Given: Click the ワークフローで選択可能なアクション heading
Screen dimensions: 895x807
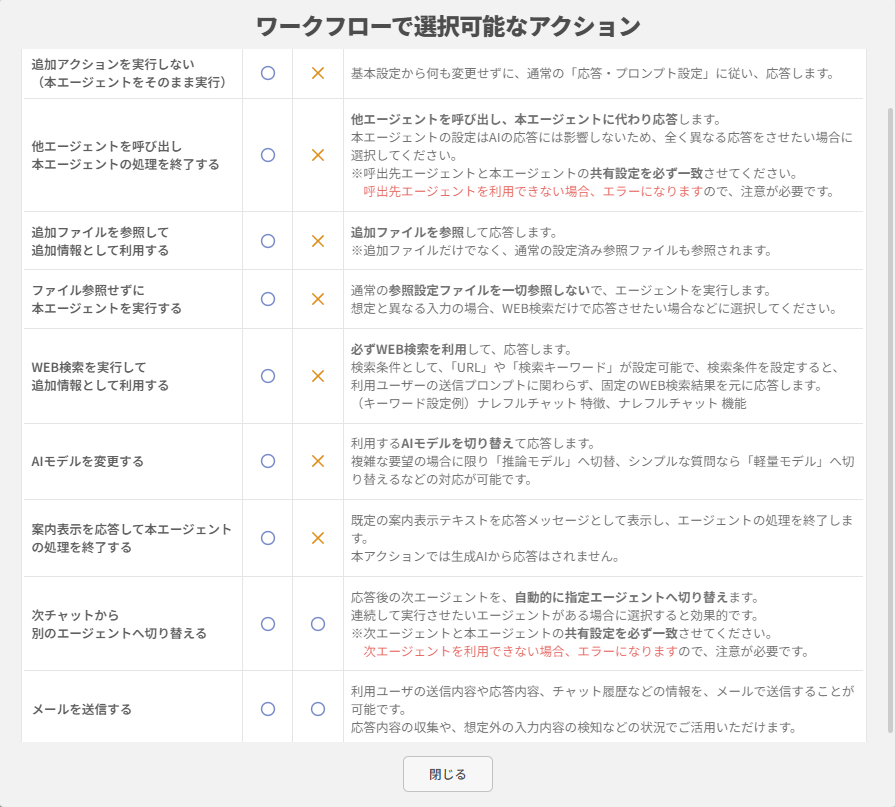Looking at the screenshot, I should [447, 26].
